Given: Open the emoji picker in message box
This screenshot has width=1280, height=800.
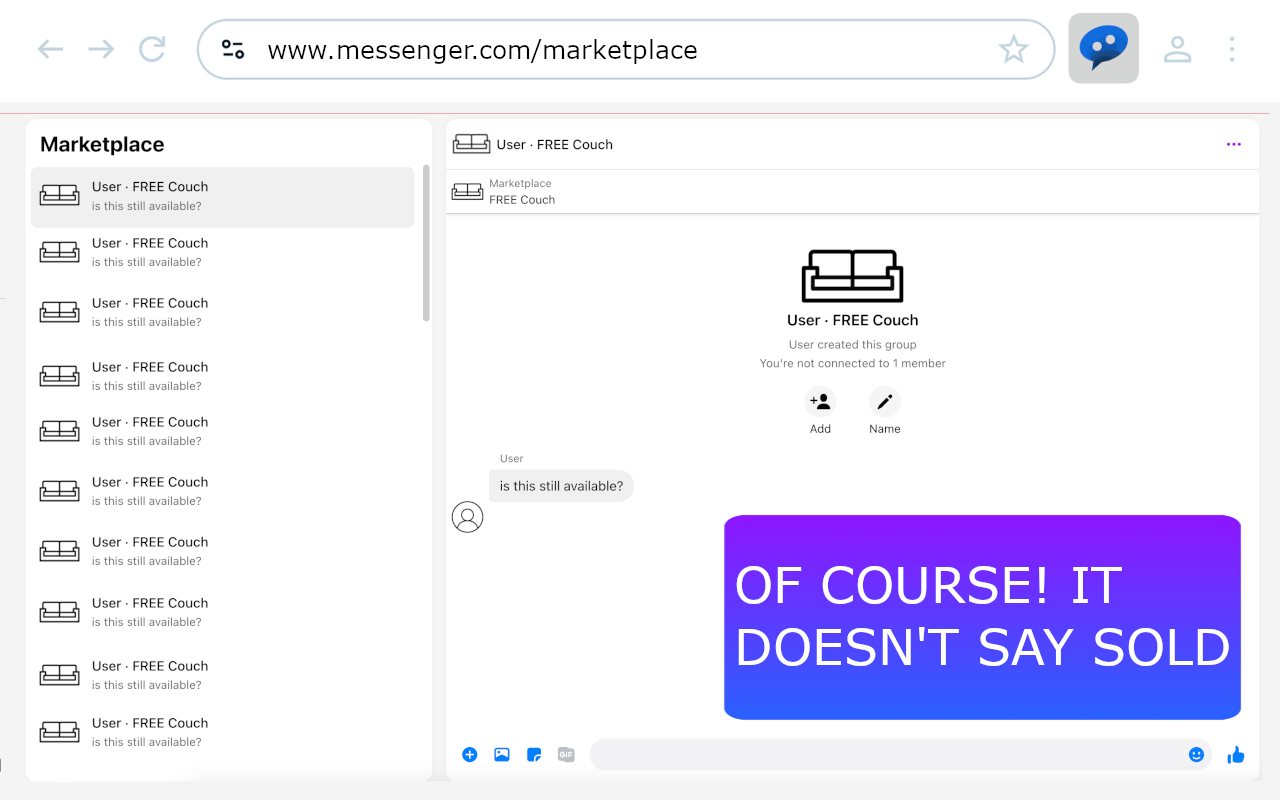Looking at the screenshot, I should coord(1196,755).
